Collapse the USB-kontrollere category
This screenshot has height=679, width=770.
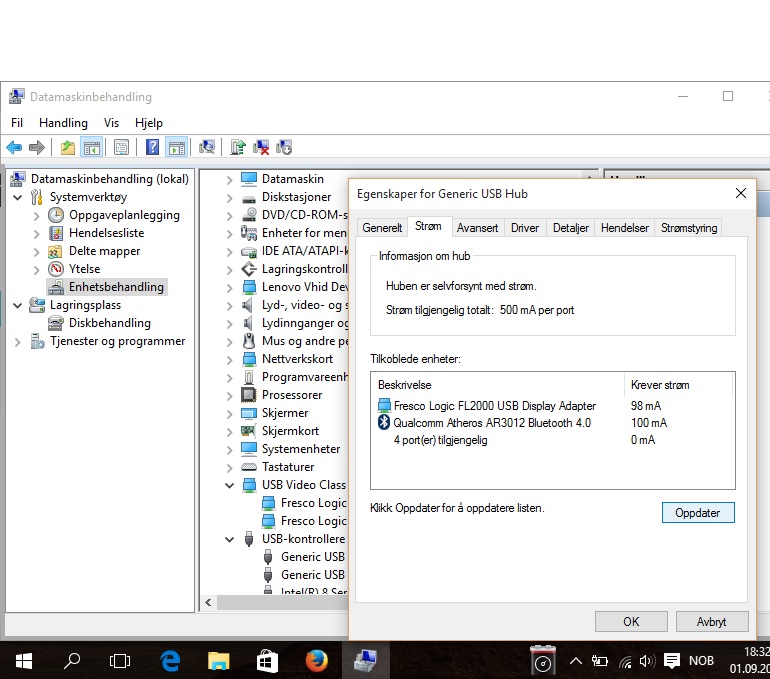pyautogui.click(x=229, y=540)
